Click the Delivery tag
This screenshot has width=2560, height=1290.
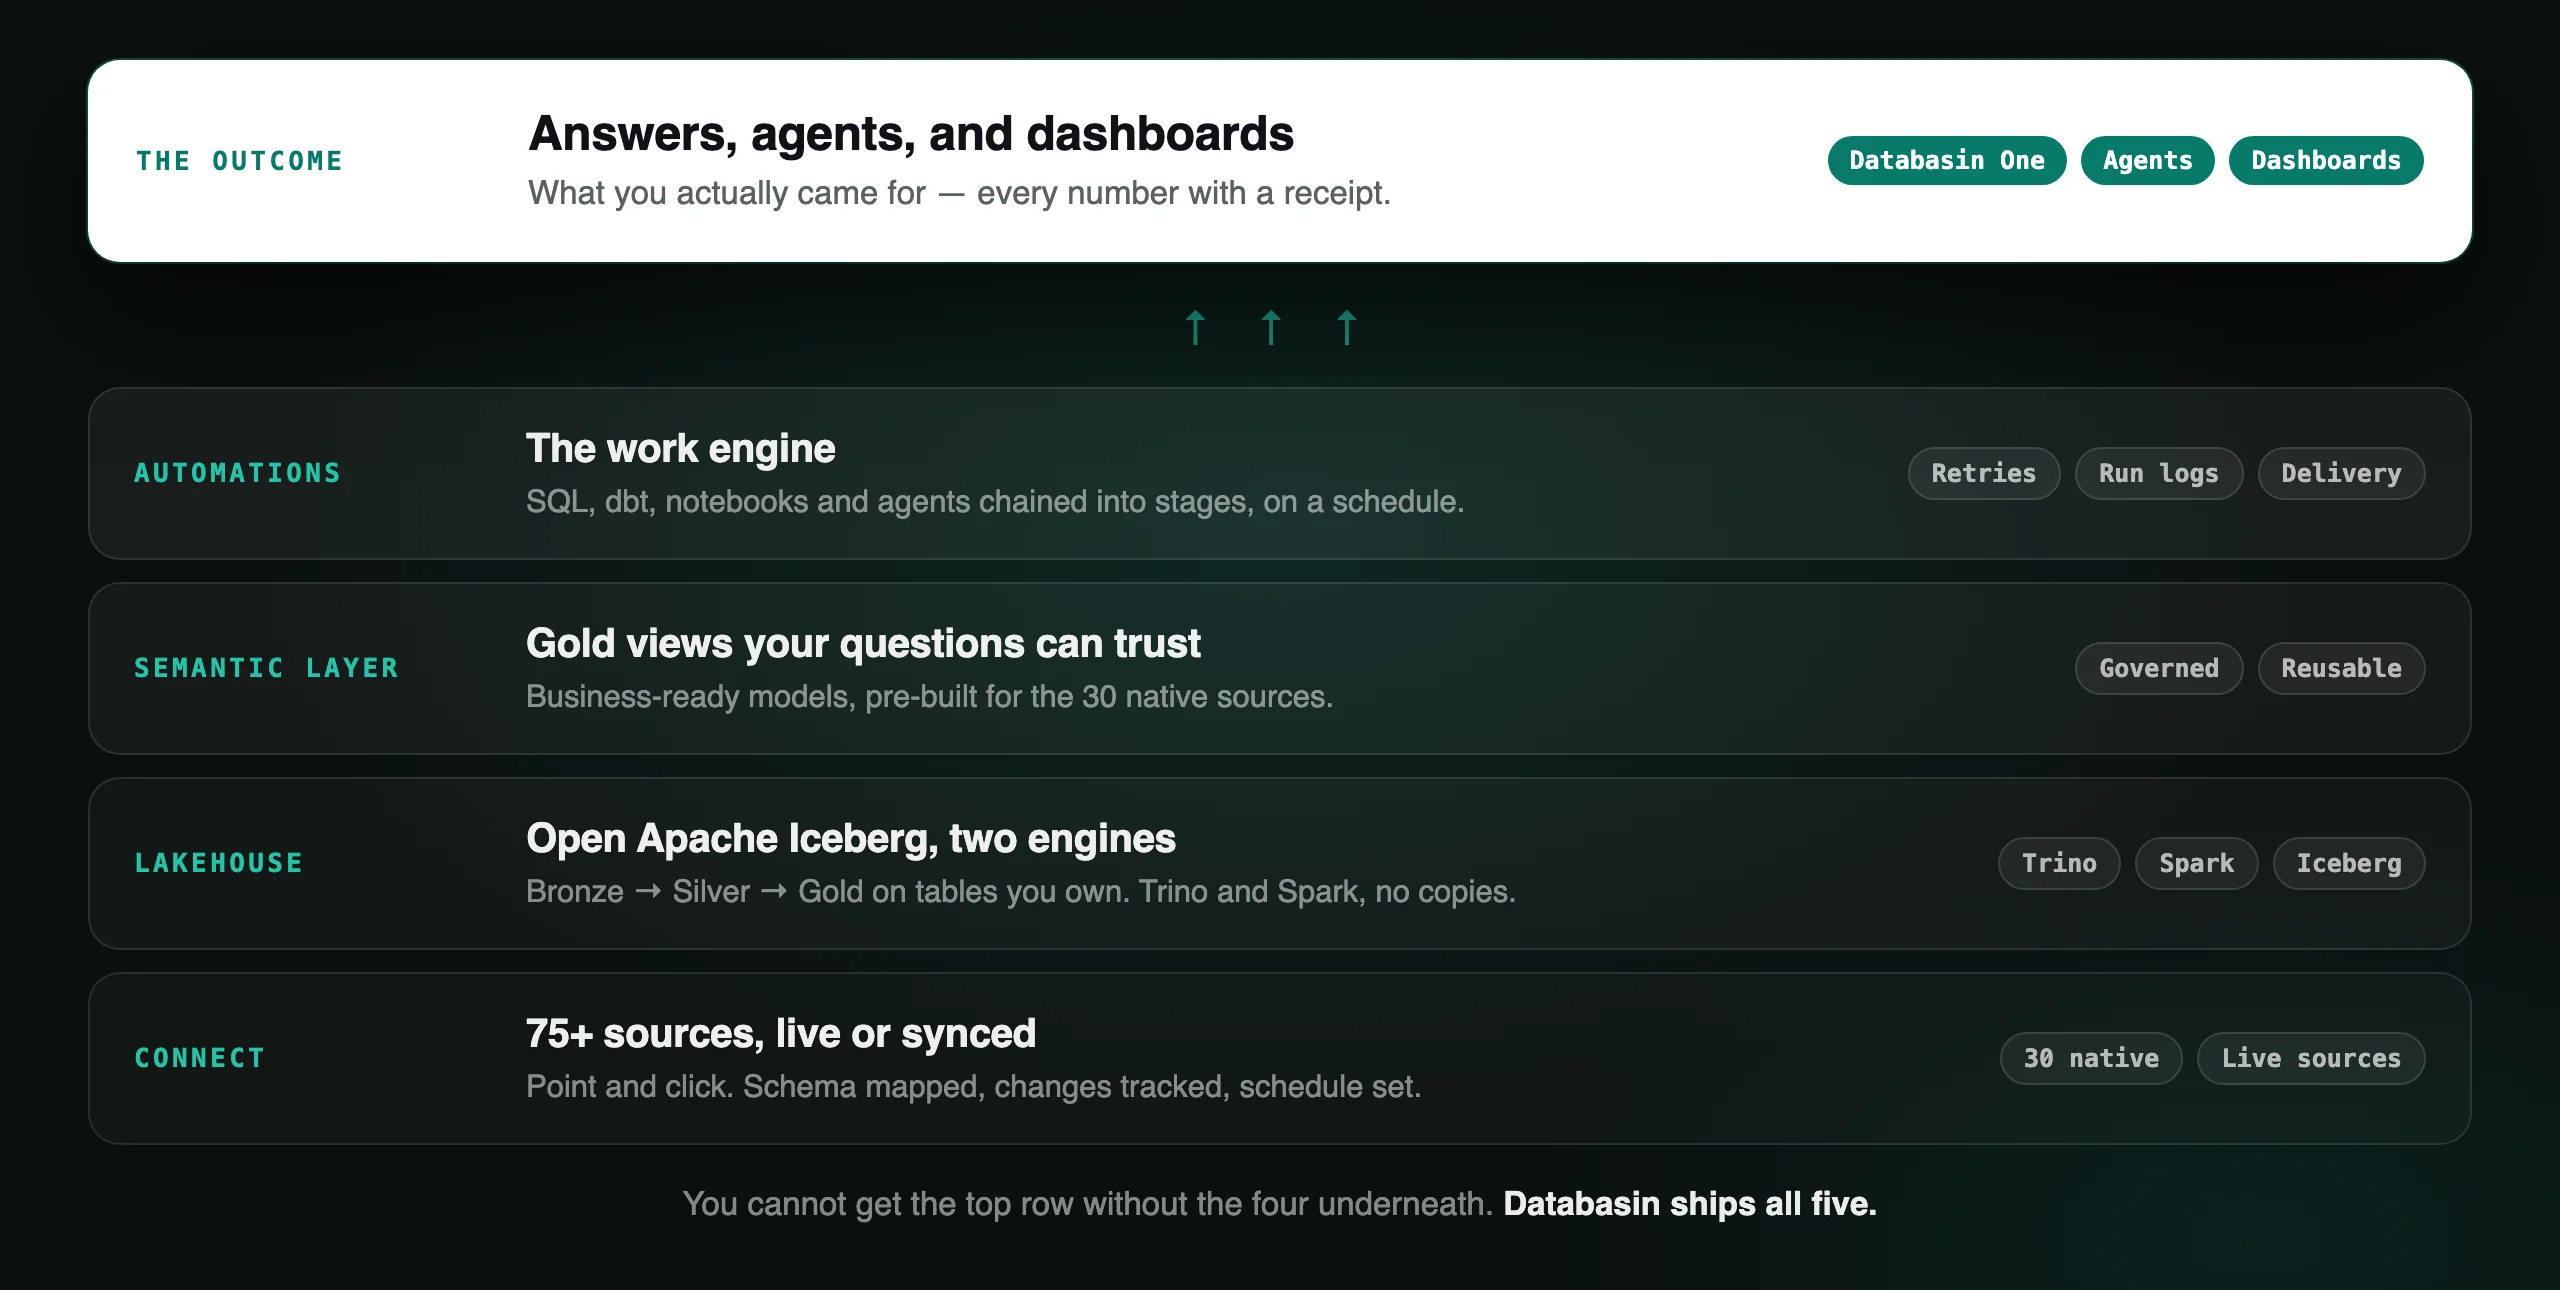coord(2341,473)
